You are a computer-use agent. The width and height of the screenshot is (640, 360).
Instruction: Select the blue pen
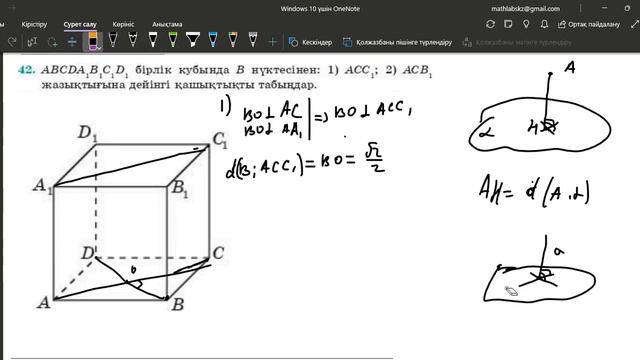pyautogui.click(x=213, y=40)
